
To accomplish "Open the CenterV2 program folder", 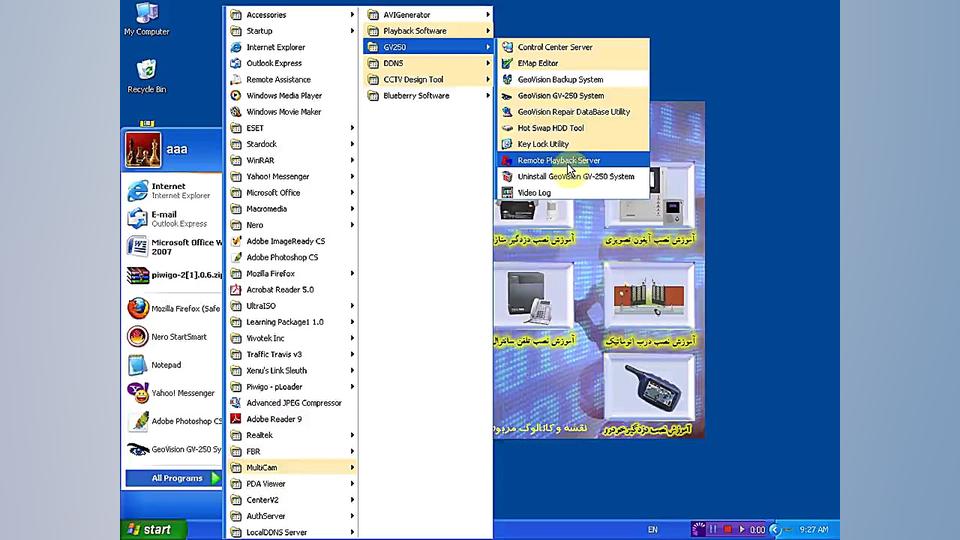I will click(291, 500).
